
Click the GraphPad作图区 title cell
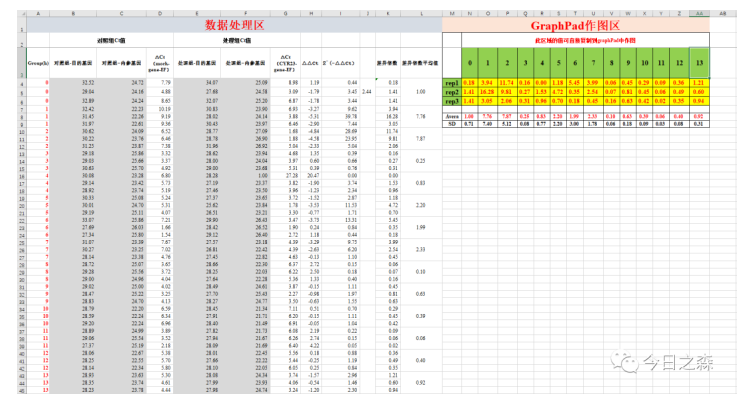(574, 24)
